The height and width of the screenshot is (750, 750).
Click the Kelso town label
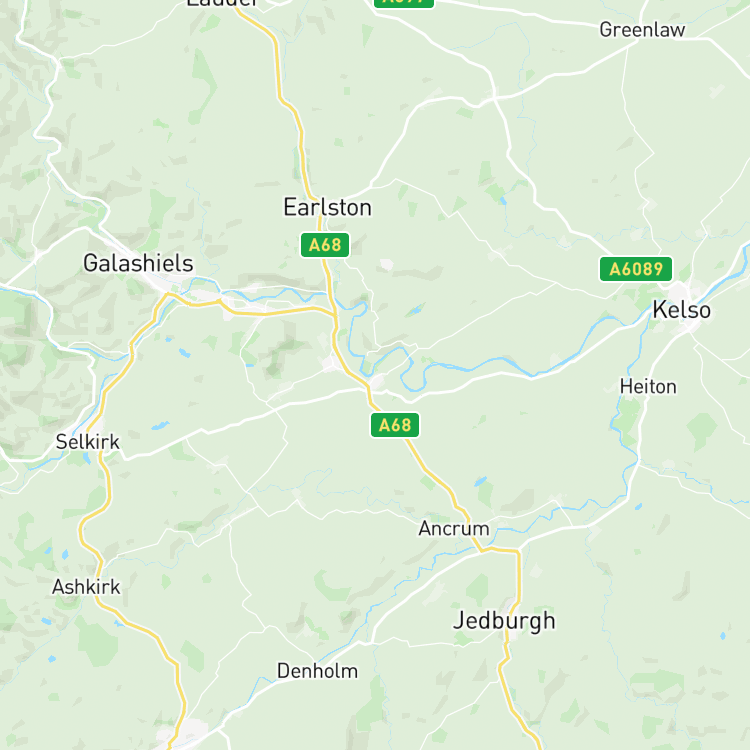[x=682, y=310]
